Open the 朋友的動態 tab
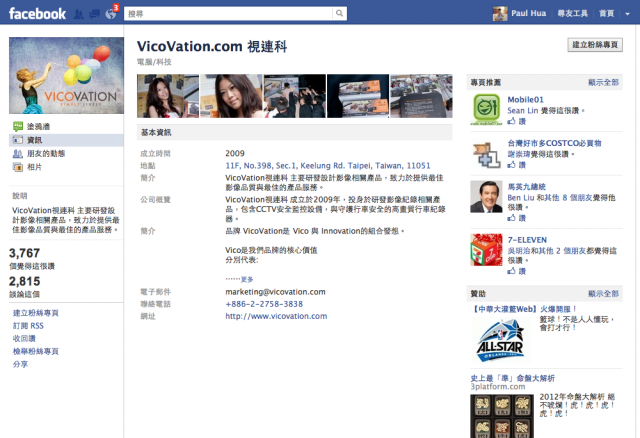The width and height of the screenshot is (640, 438). pyautogui.click(x=46, y=153)
